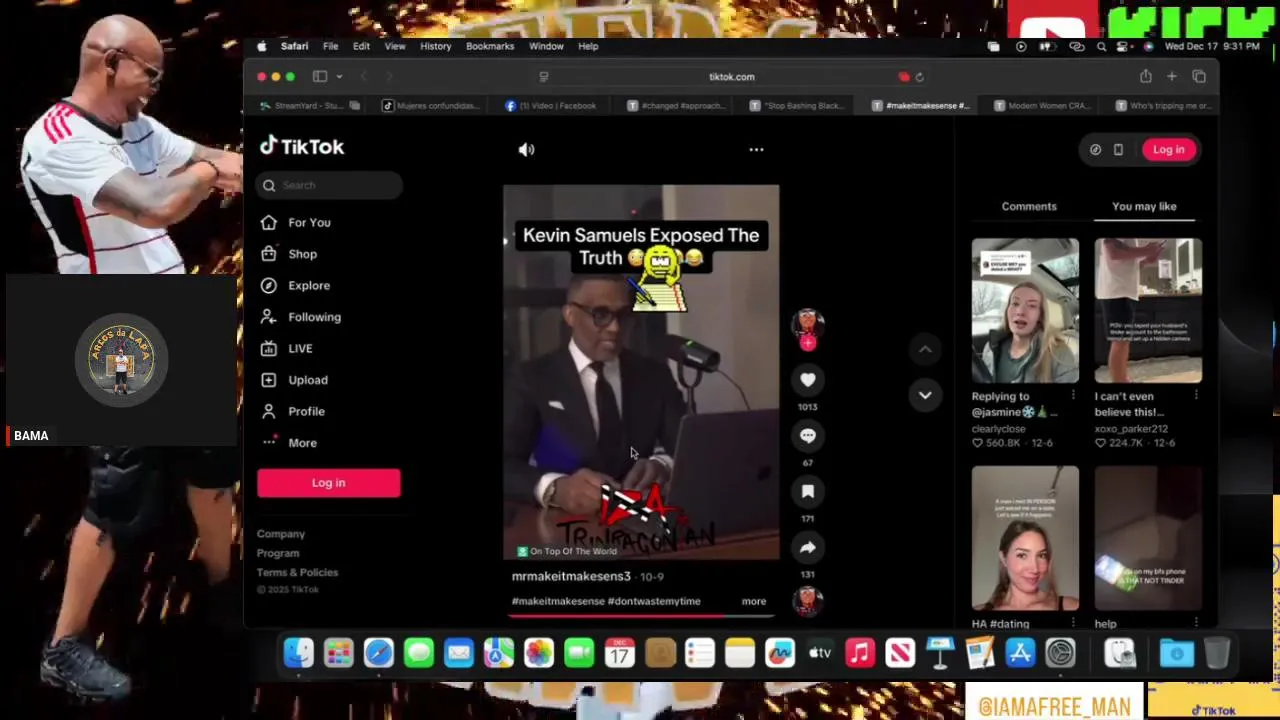Click the Log in button at top right
Viewport: 1280px width, 720px height.
coord(1168,150)
